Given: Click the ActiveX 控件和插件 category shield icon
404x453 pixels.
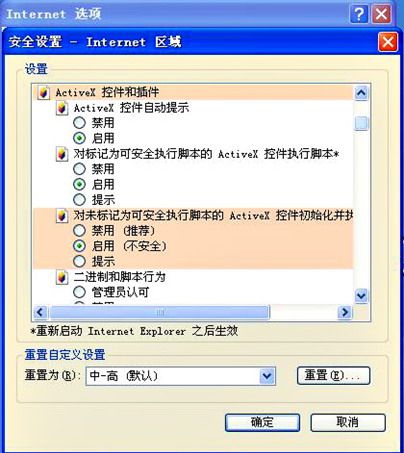Looking at the screenshot, I should tap(43, 92).
